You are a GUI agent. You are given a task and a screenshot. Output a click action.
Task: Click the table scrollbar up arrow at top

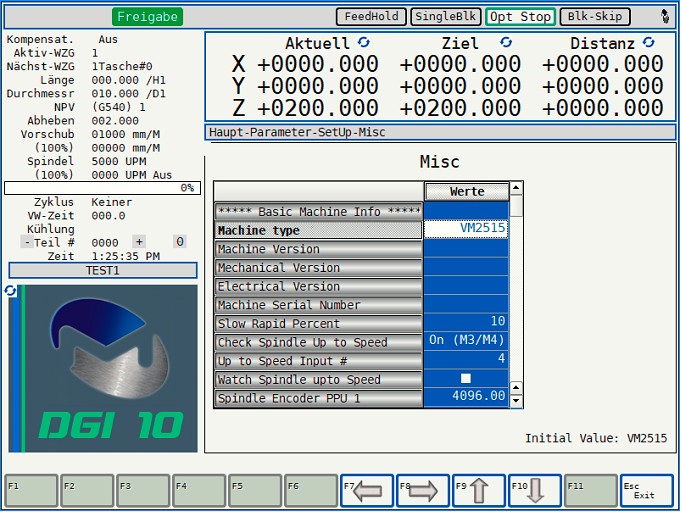pyautogui.click(x=516, y=188)
